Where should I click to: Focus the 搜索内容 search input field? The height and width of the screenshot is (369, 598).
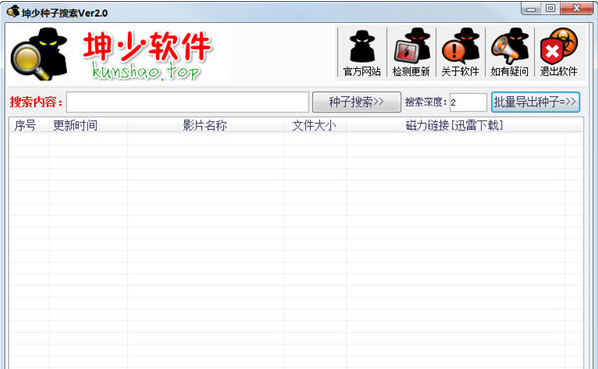(x=187, y=102)
